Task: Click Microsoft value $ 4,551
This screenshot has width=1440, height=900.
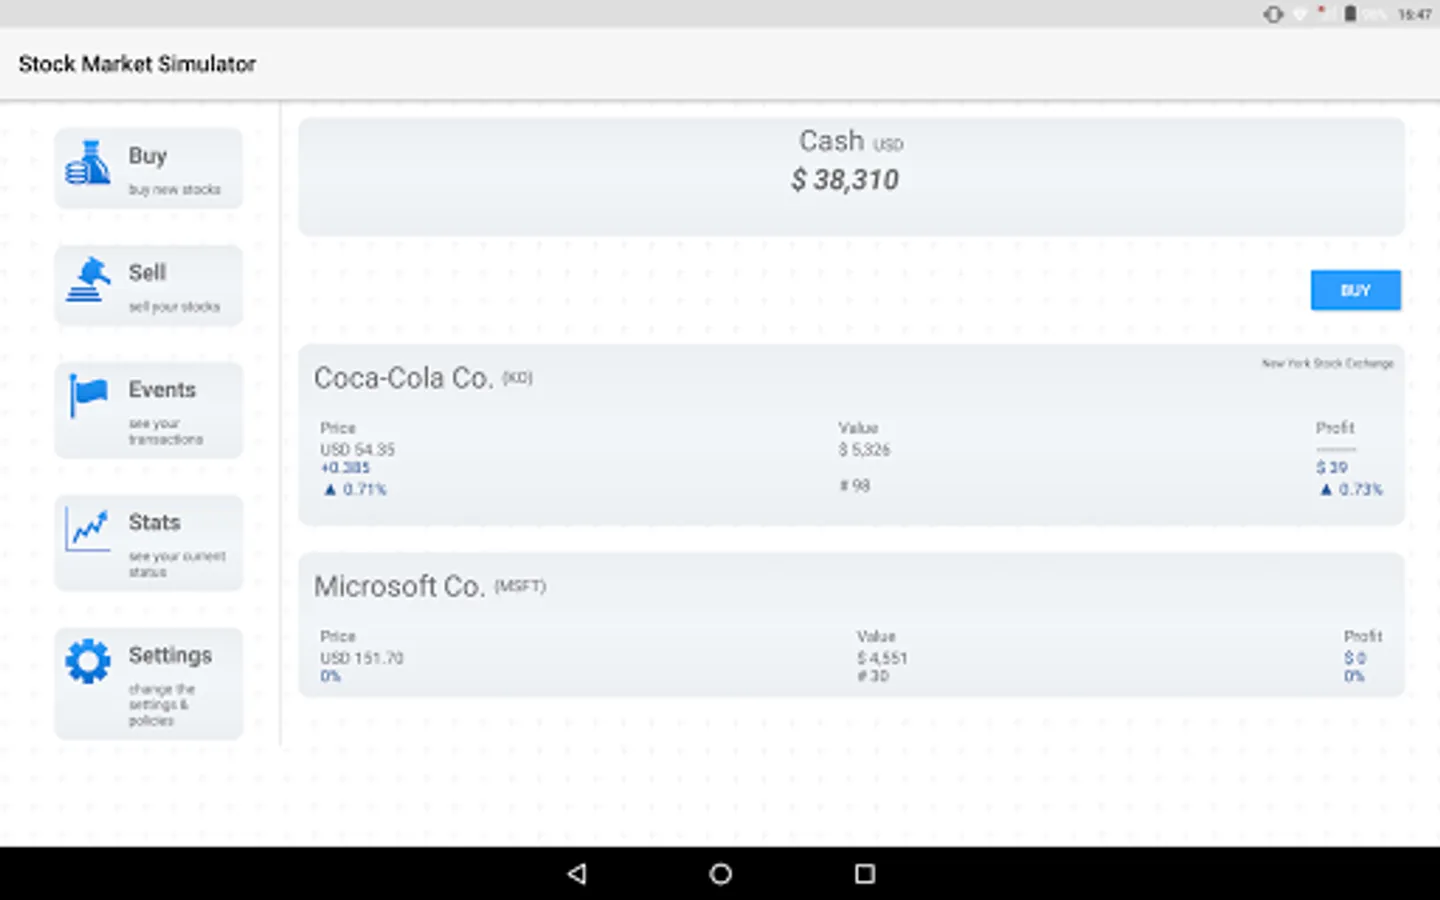Action: [882, 658]
